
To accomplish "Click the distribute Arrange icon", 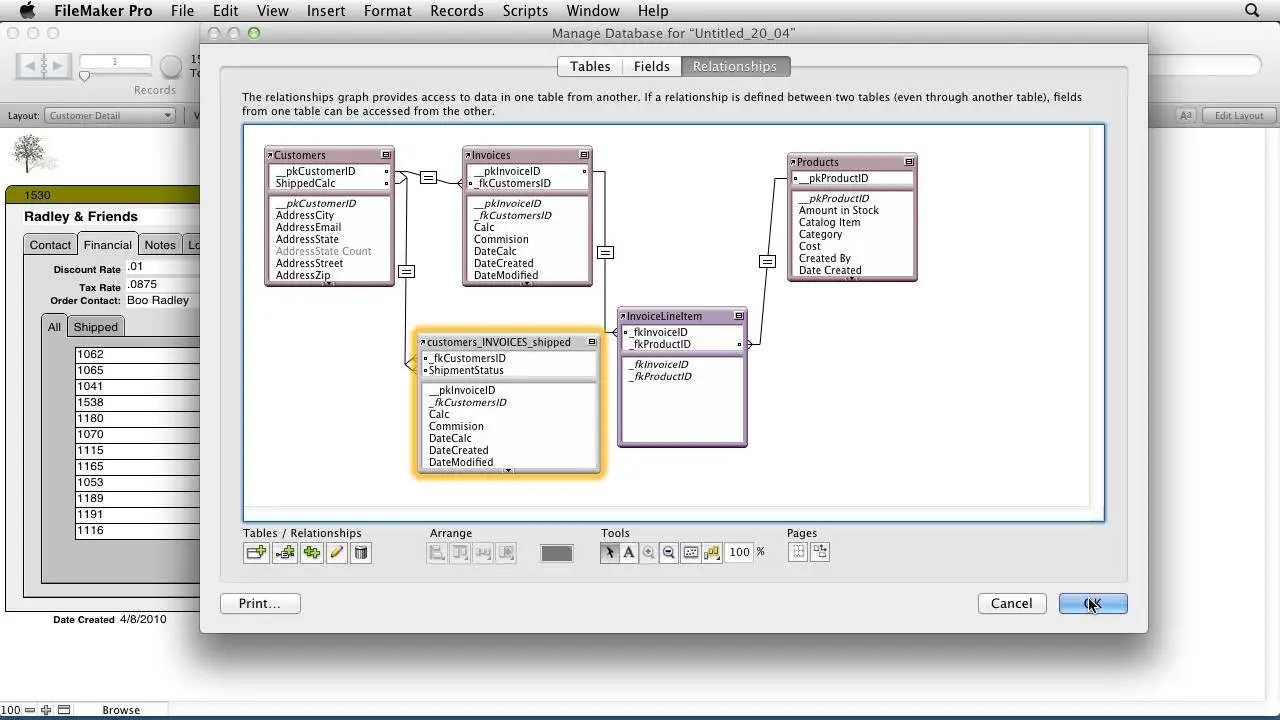I will pos(483,552).
